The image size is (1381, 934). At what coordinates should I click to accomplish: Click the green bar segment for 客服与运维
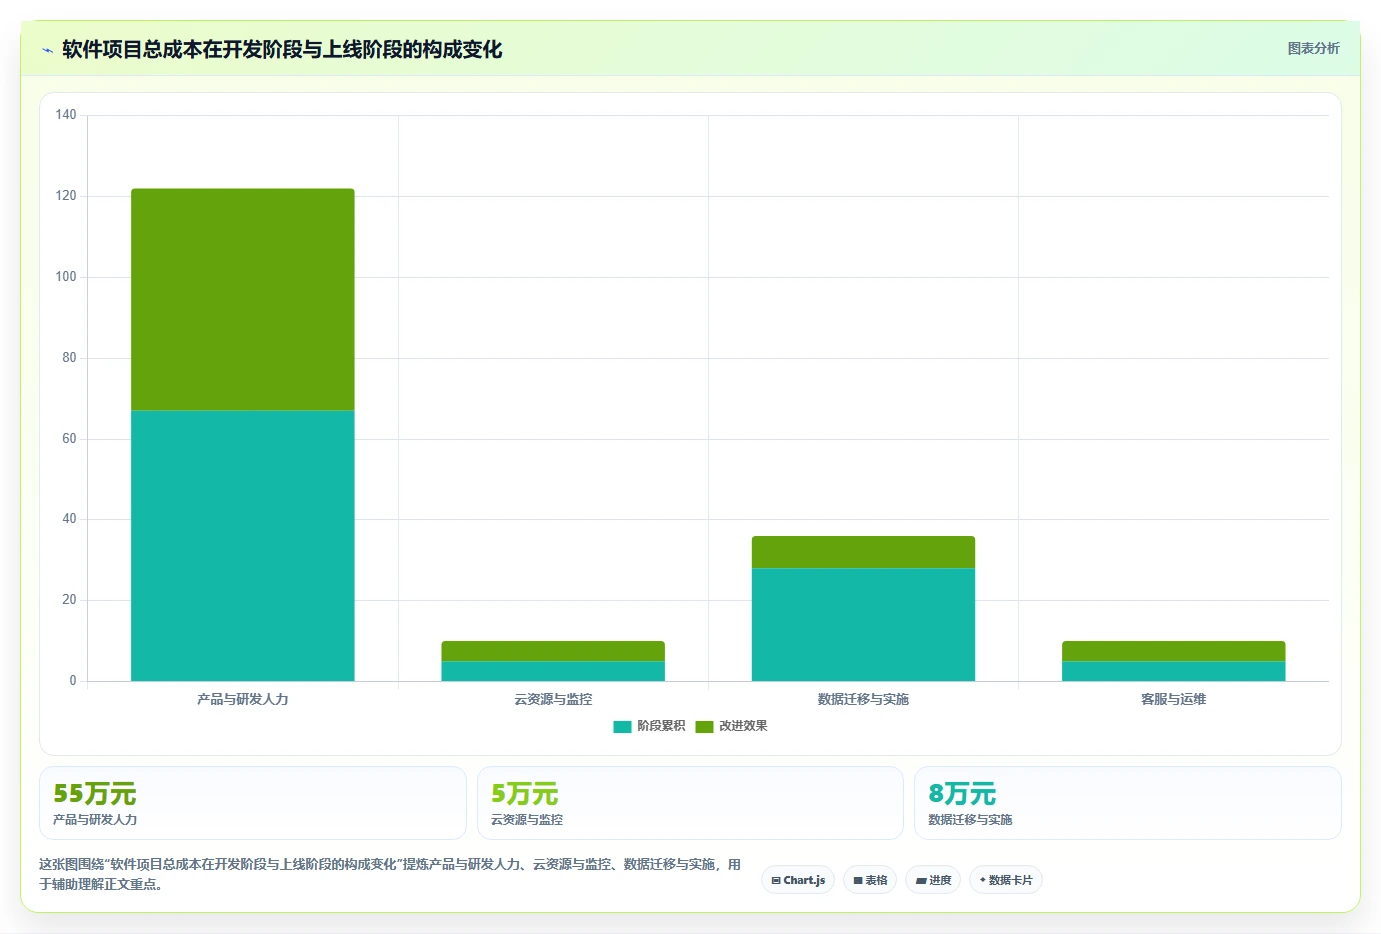[1173, 651]
